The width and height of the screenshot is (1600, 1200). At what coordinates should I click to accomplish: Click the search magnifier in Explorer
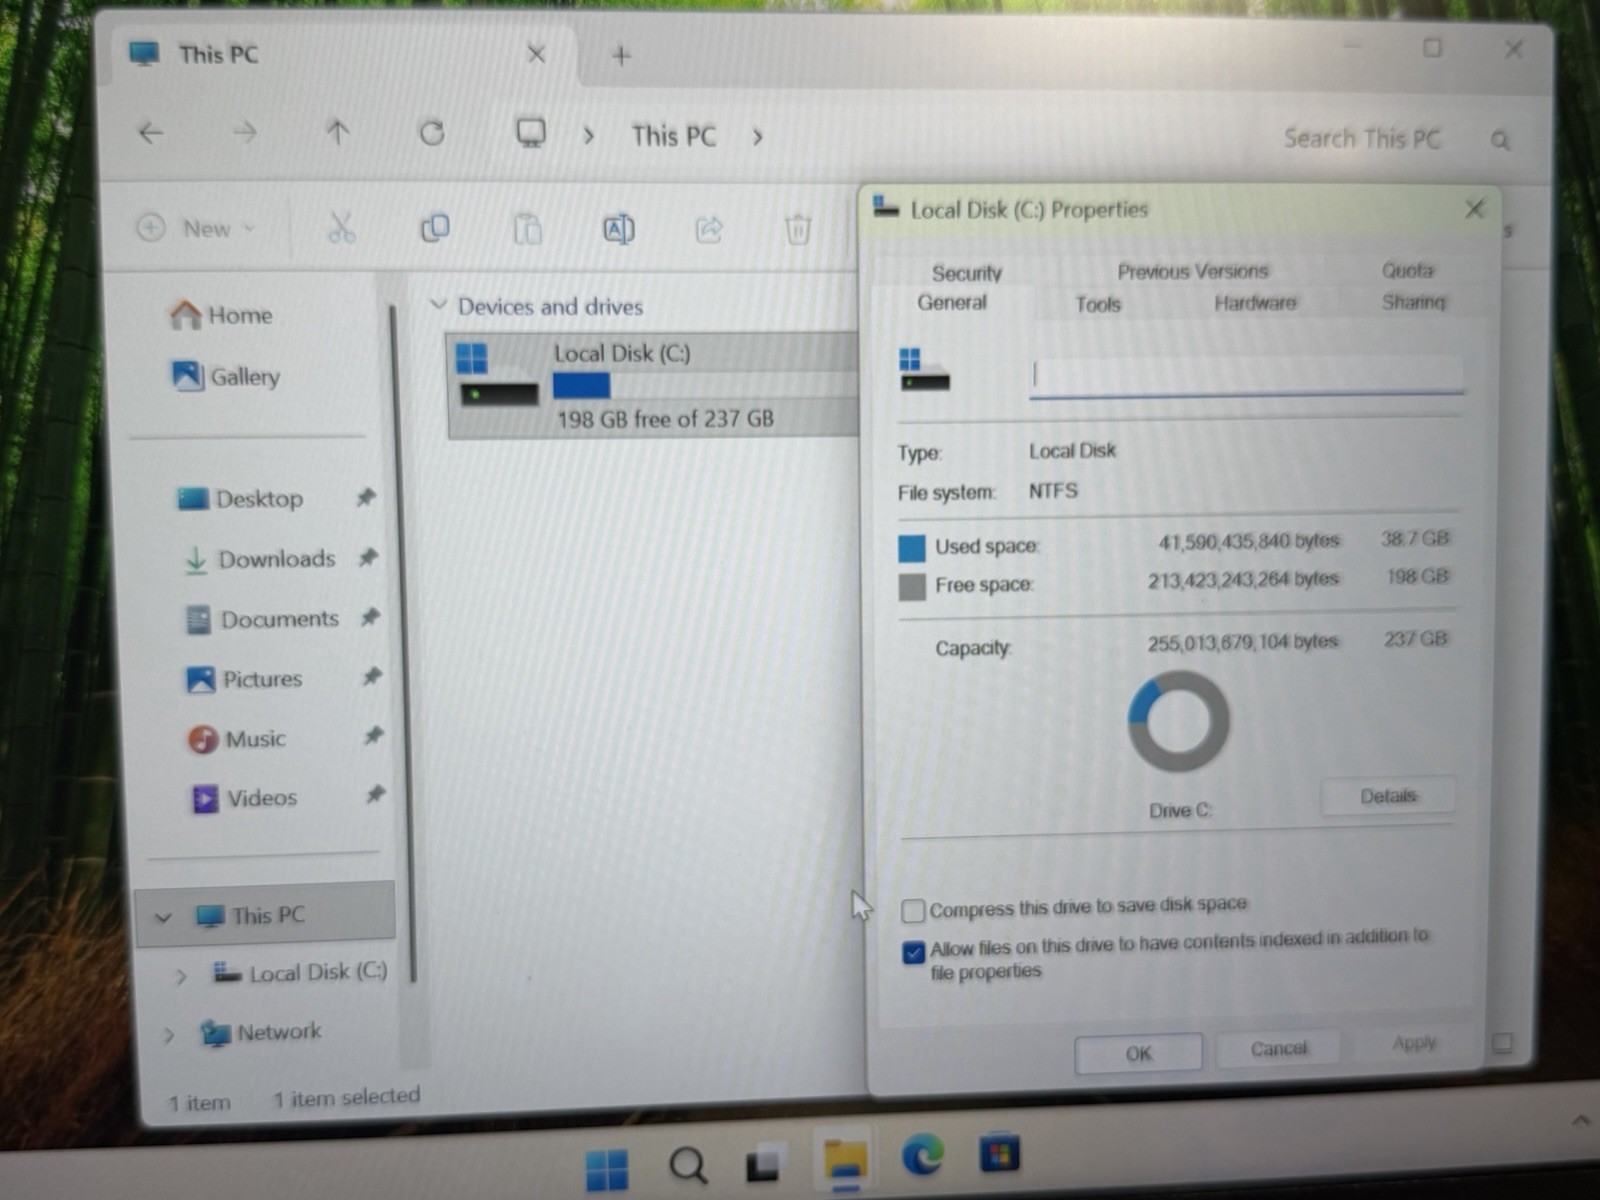pos(1500,141)
